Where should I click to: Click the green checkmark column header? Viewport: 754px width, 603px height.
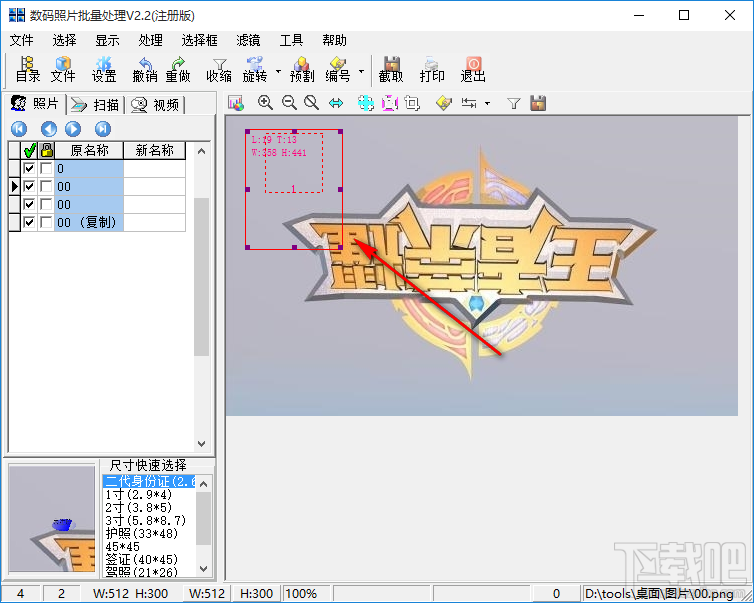coord(29,151)
